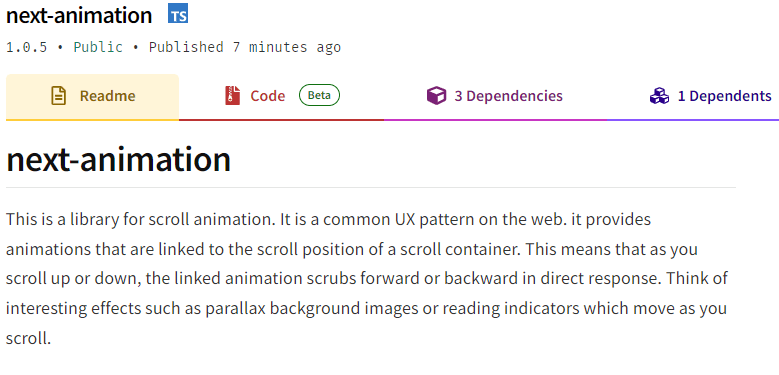Click the paragraph starting with This is a library

367,279
